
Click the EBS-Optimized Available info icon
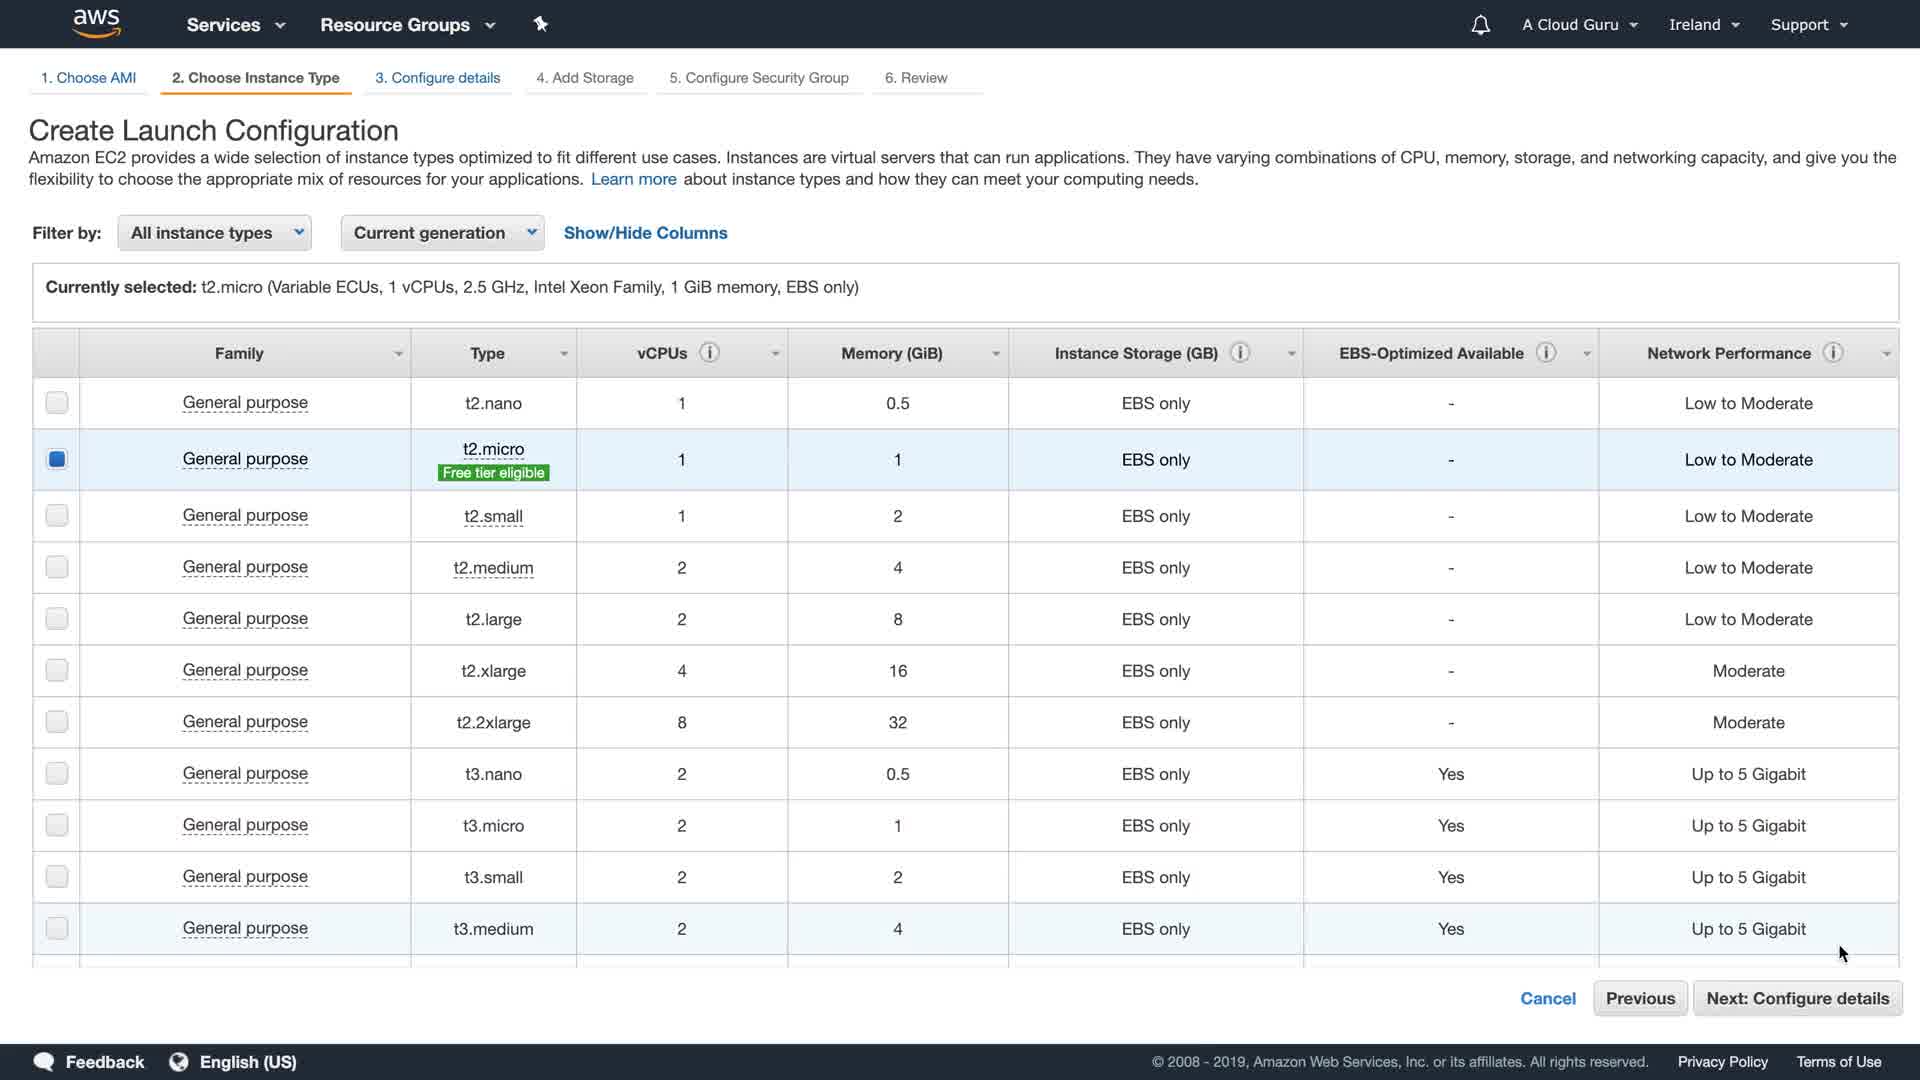1546,352
